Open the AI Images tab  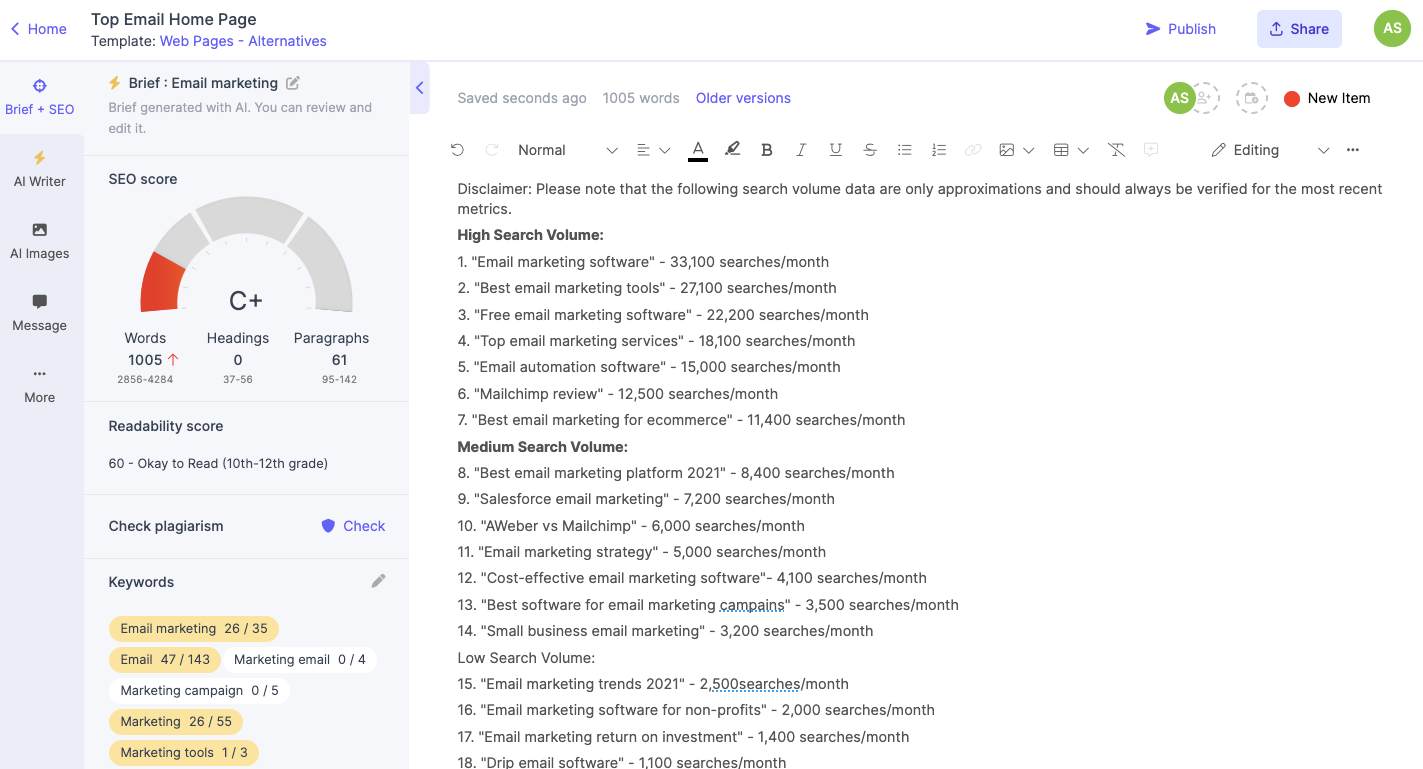tap(40, 241)
